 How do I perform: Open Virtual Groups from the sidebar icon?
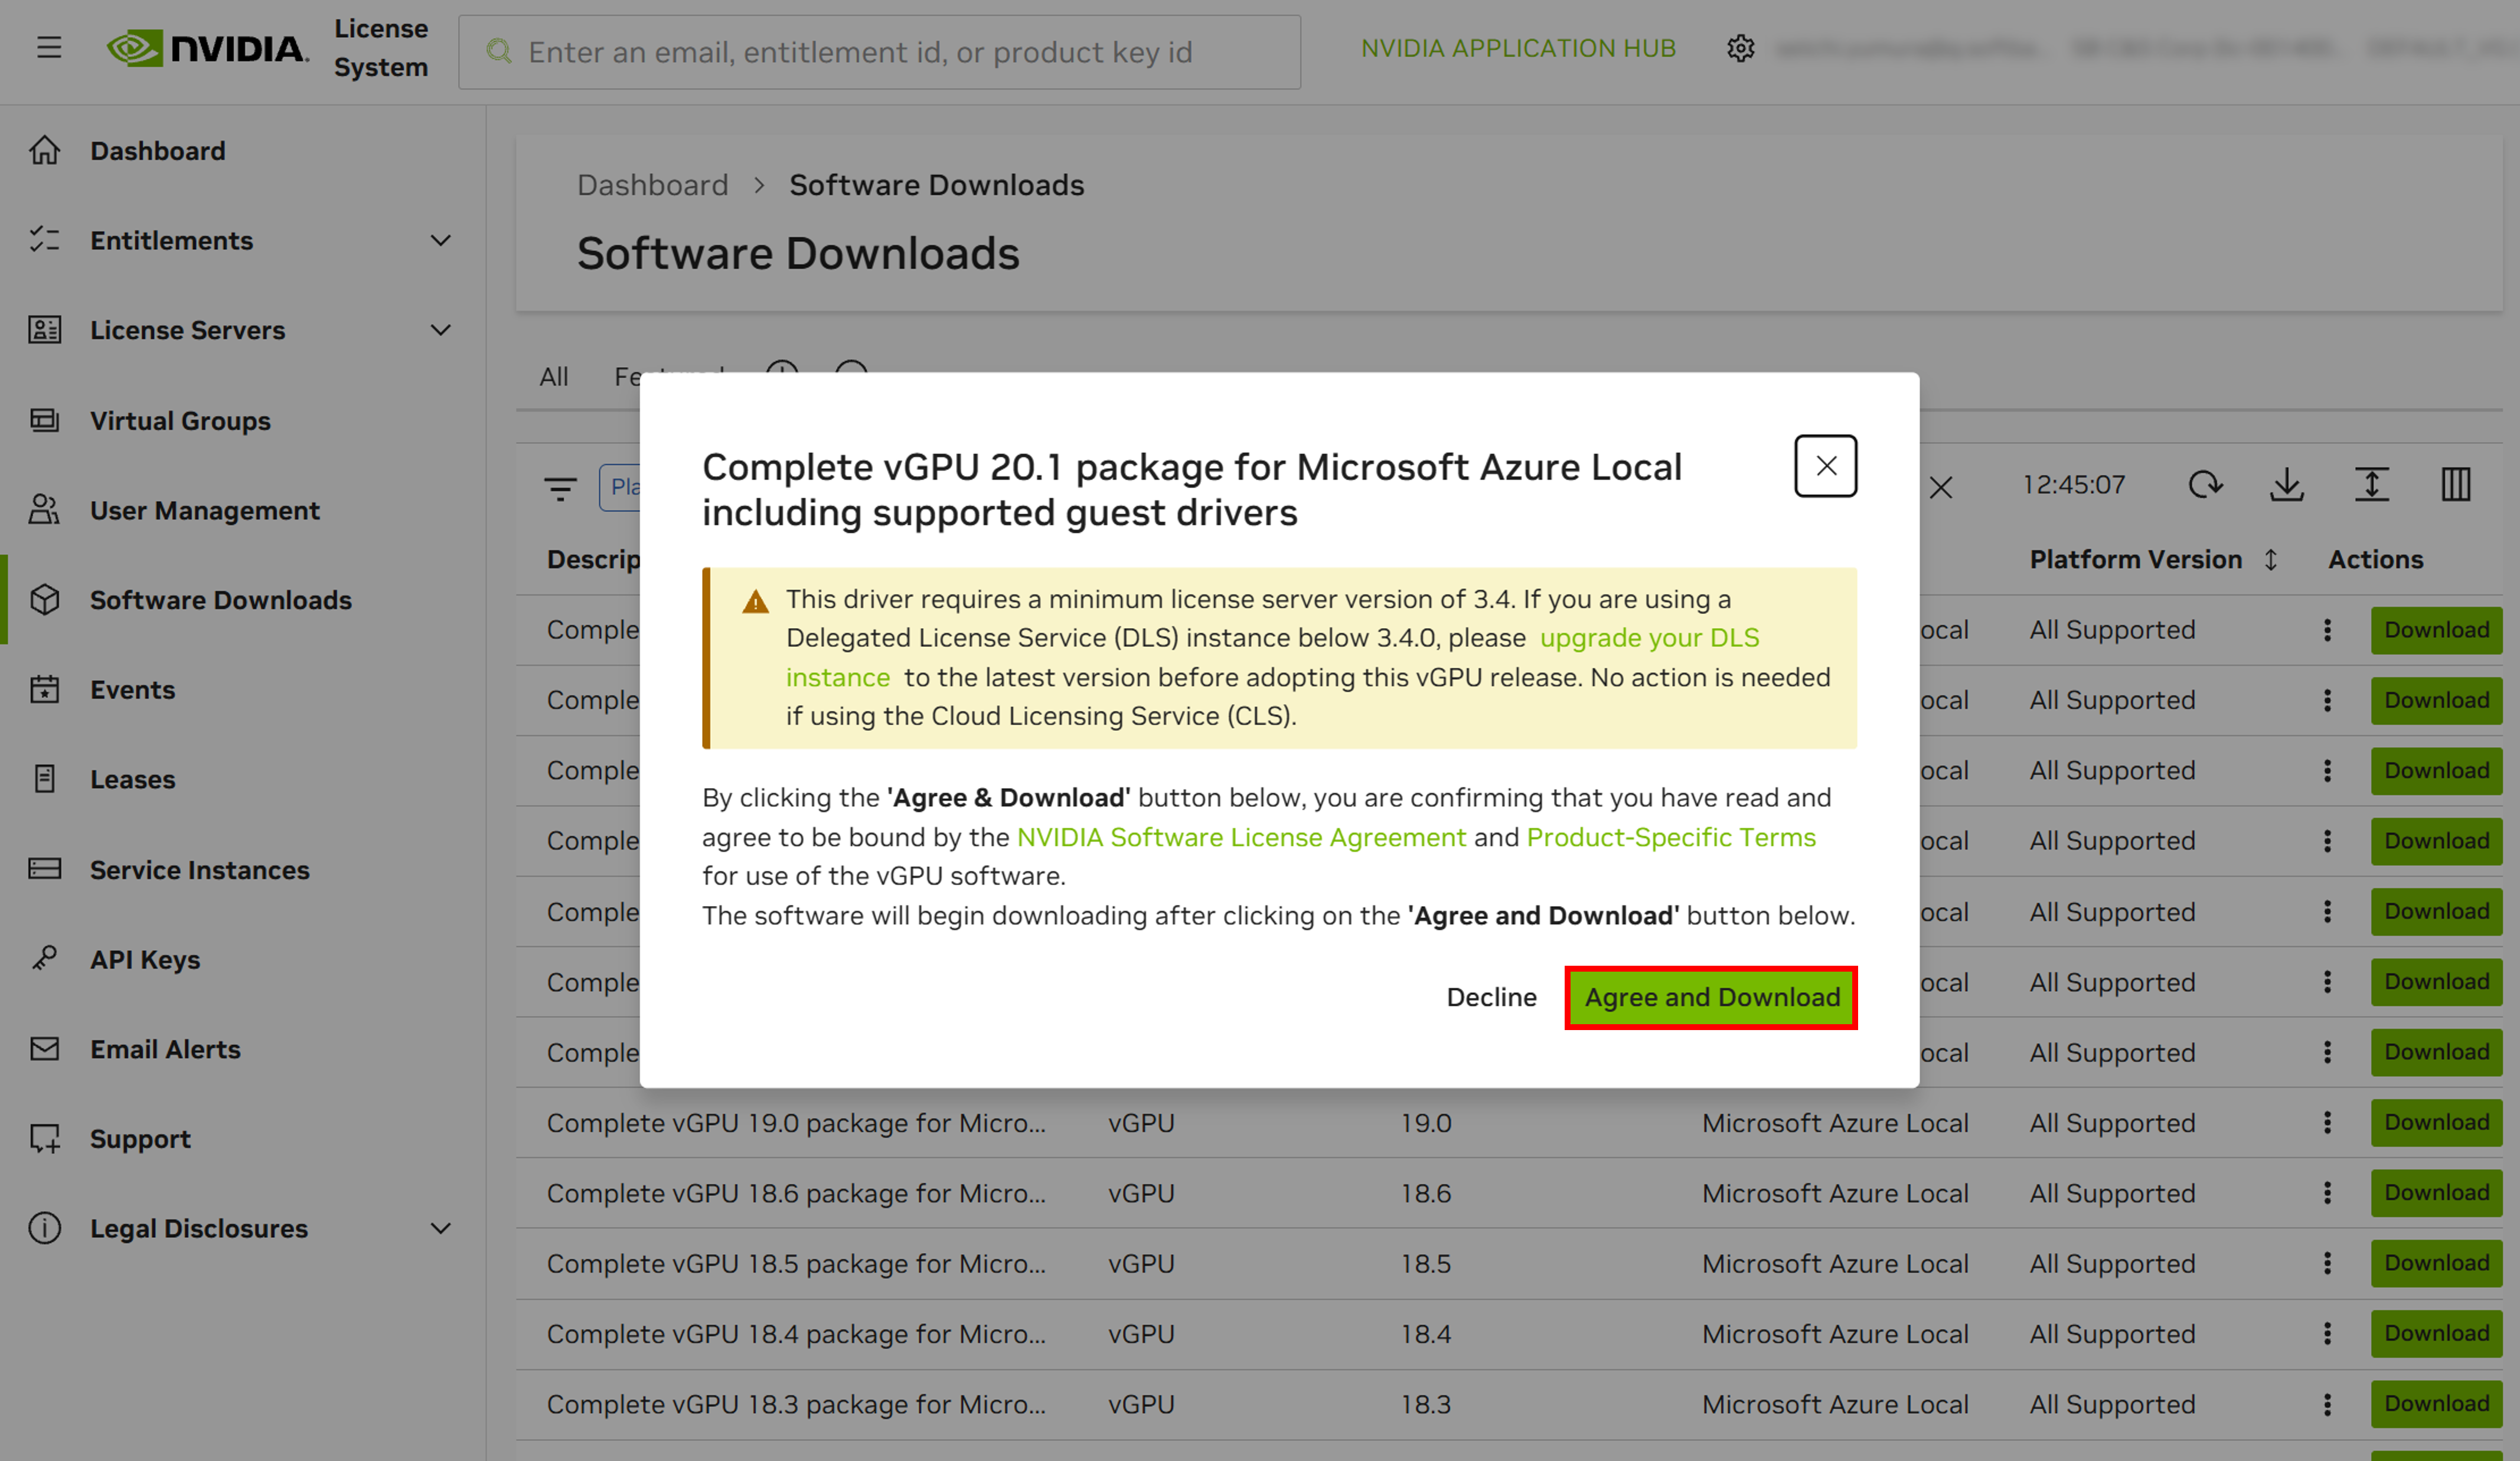coord(44,420)
